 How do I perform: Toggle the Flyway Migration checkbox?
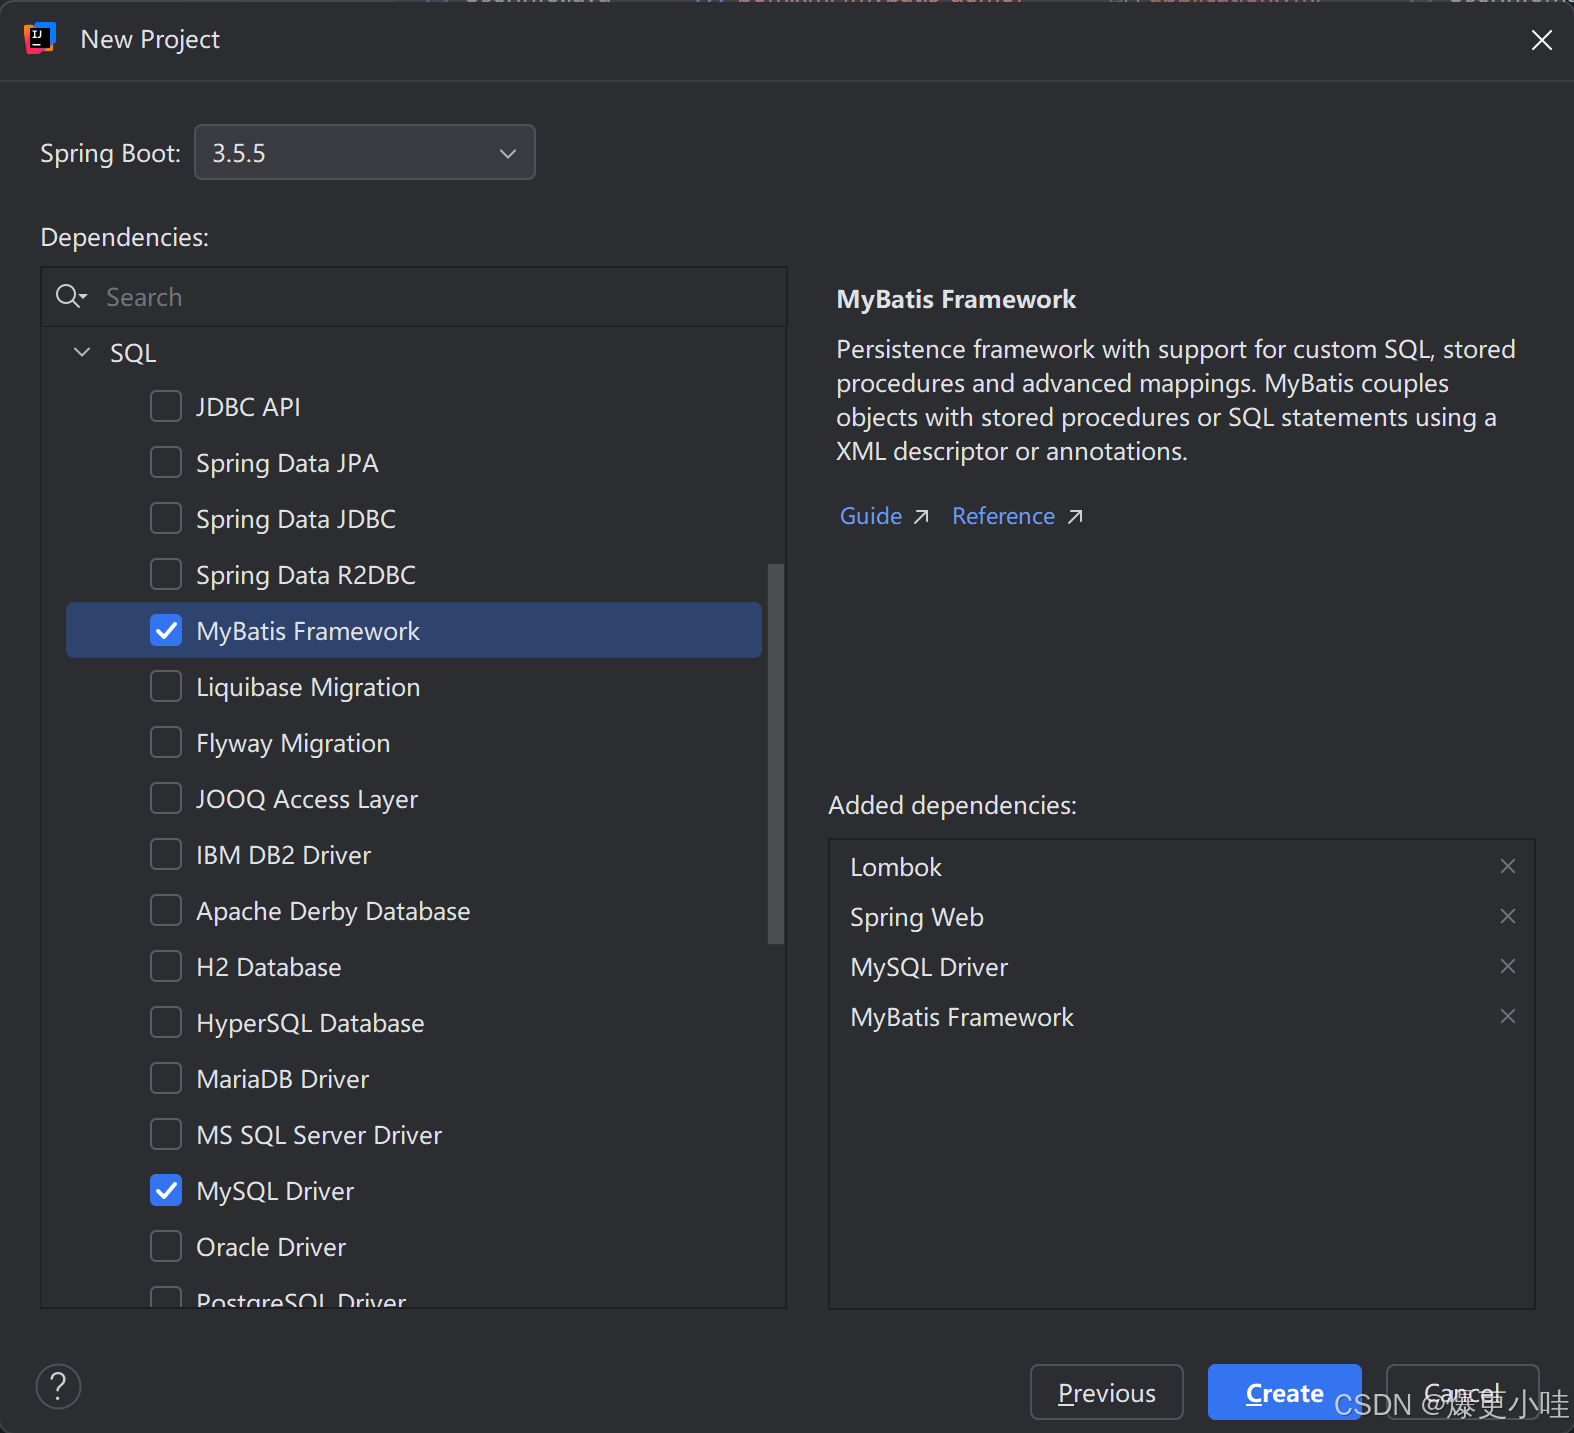[x=166, y=742]
